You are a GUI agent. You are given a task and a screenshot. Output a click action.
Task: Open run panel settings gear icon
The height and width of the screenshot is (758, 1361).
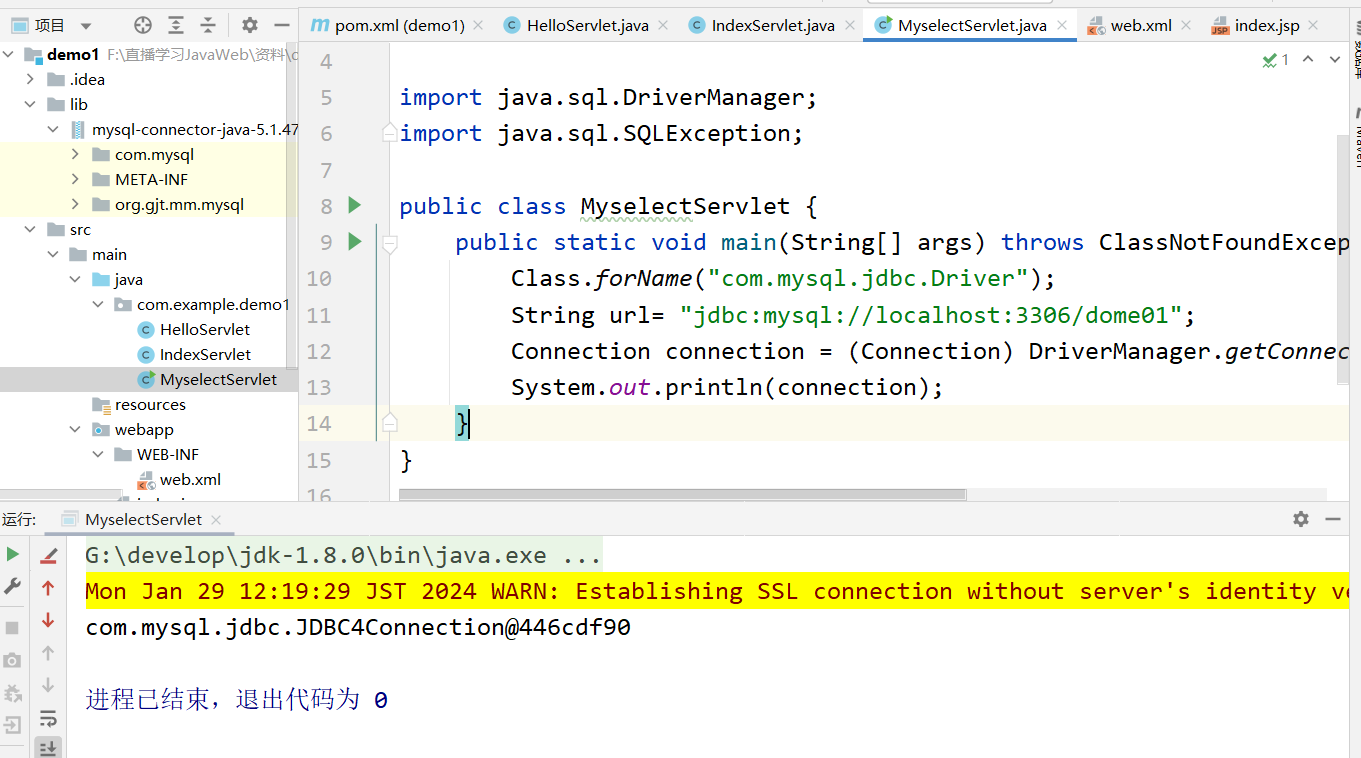pyautogui.click(x=1300, y=518)
